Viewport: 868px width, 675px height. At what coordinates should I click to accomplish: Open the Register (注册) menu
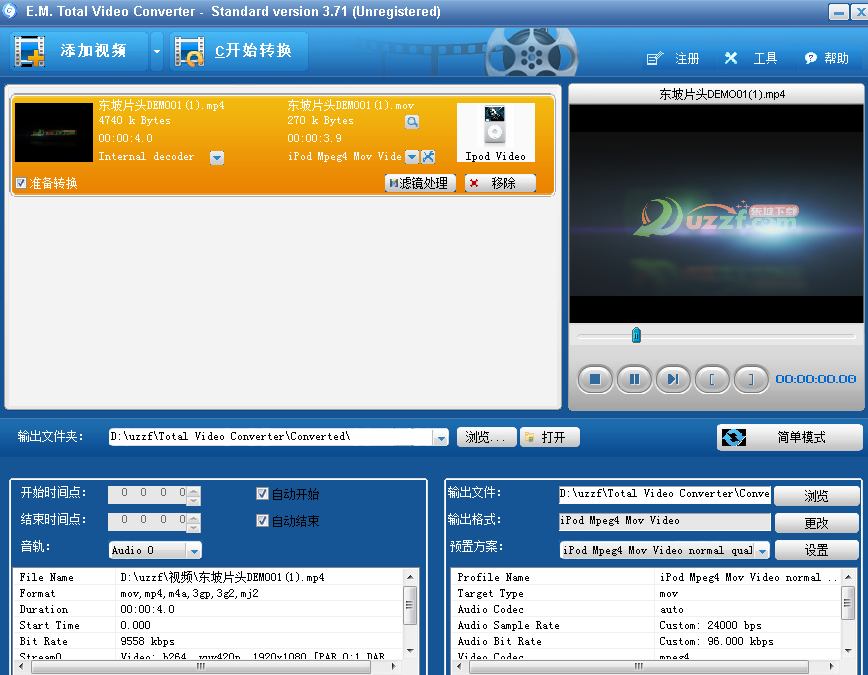pyautogui.click(x=673, y=58)
